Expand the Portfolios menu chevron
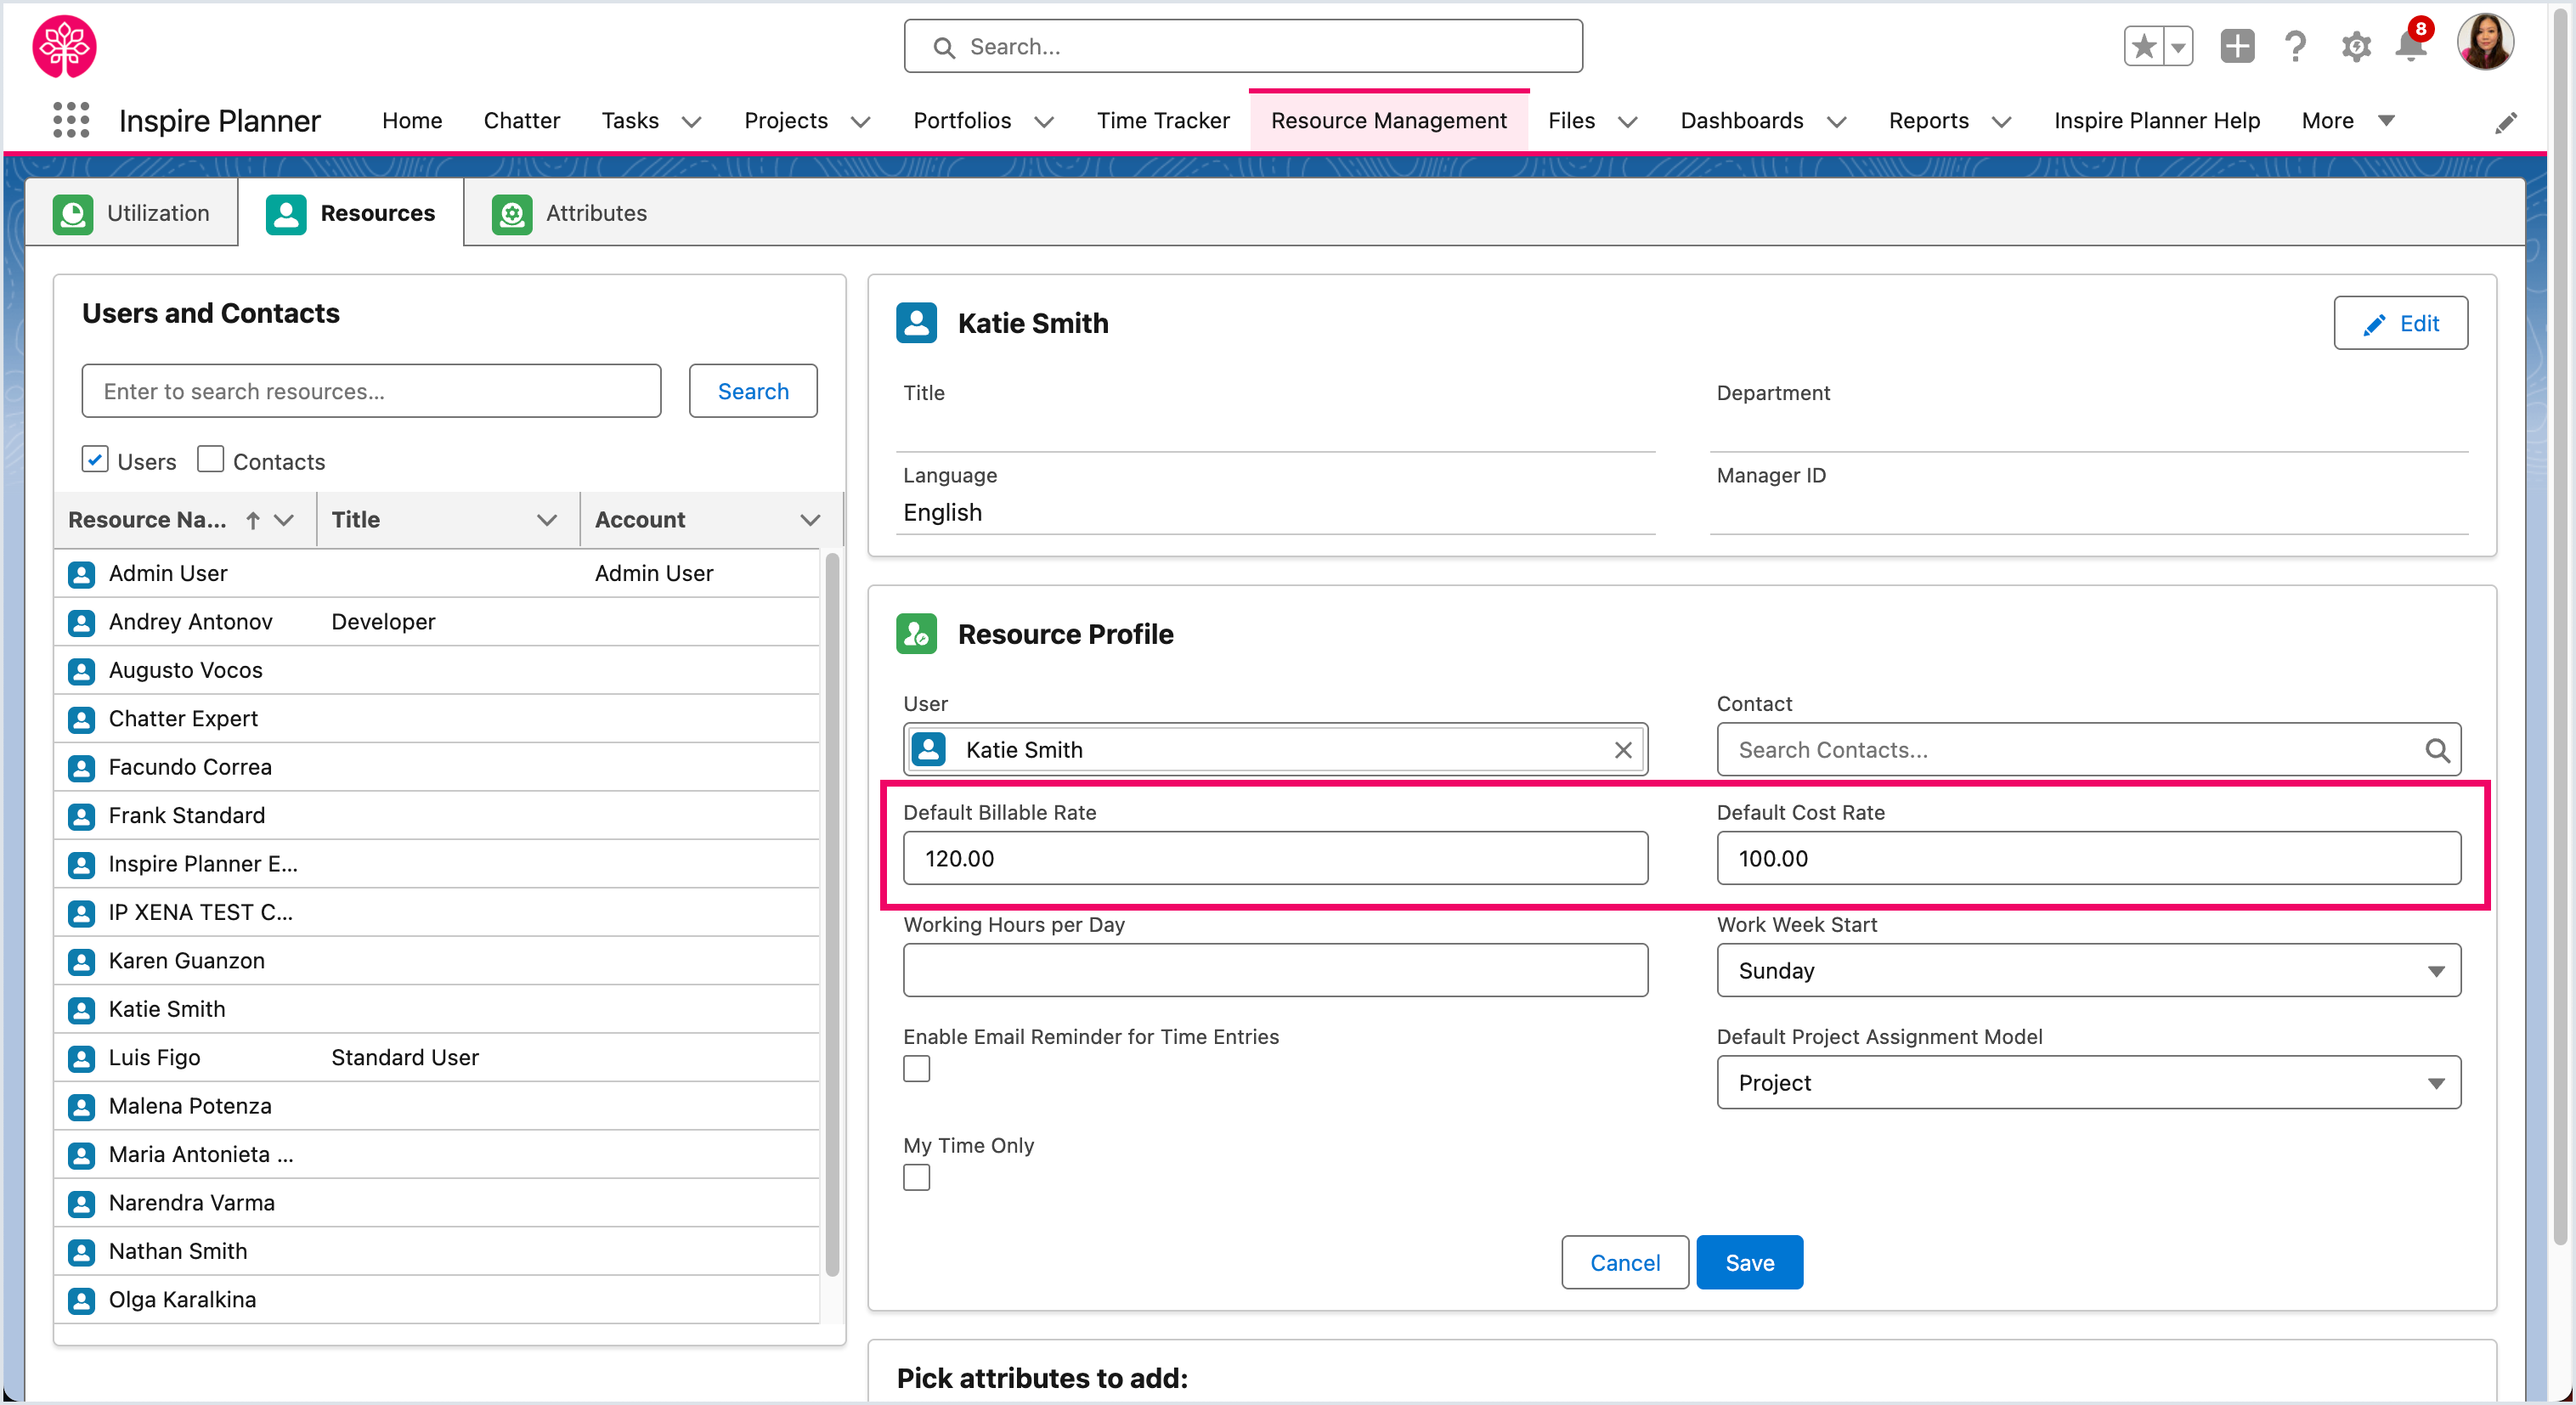The image size is (2576, 1405). coord(1044,122)
